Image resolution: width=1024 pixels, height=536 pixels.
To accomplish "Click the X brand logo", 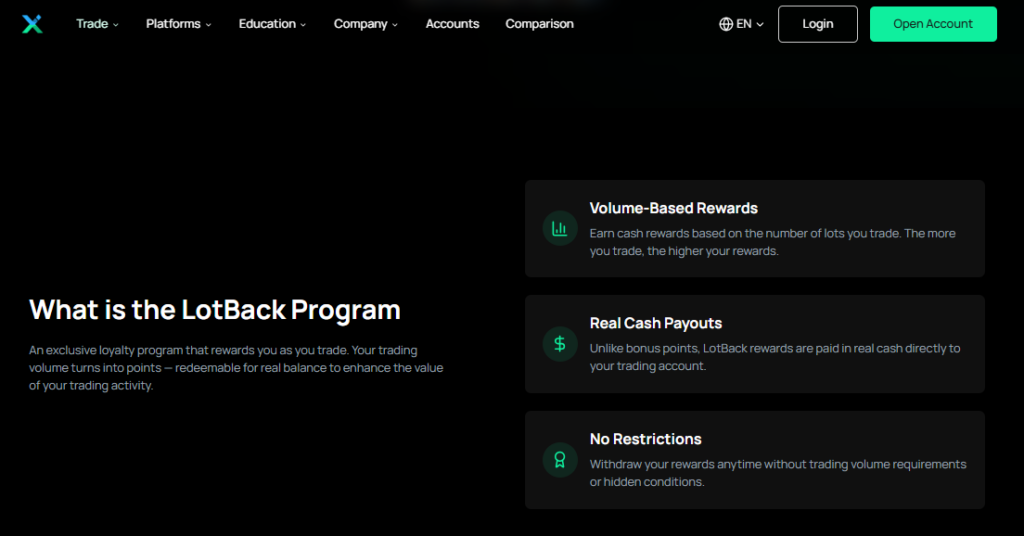I will tap(32, 24).
